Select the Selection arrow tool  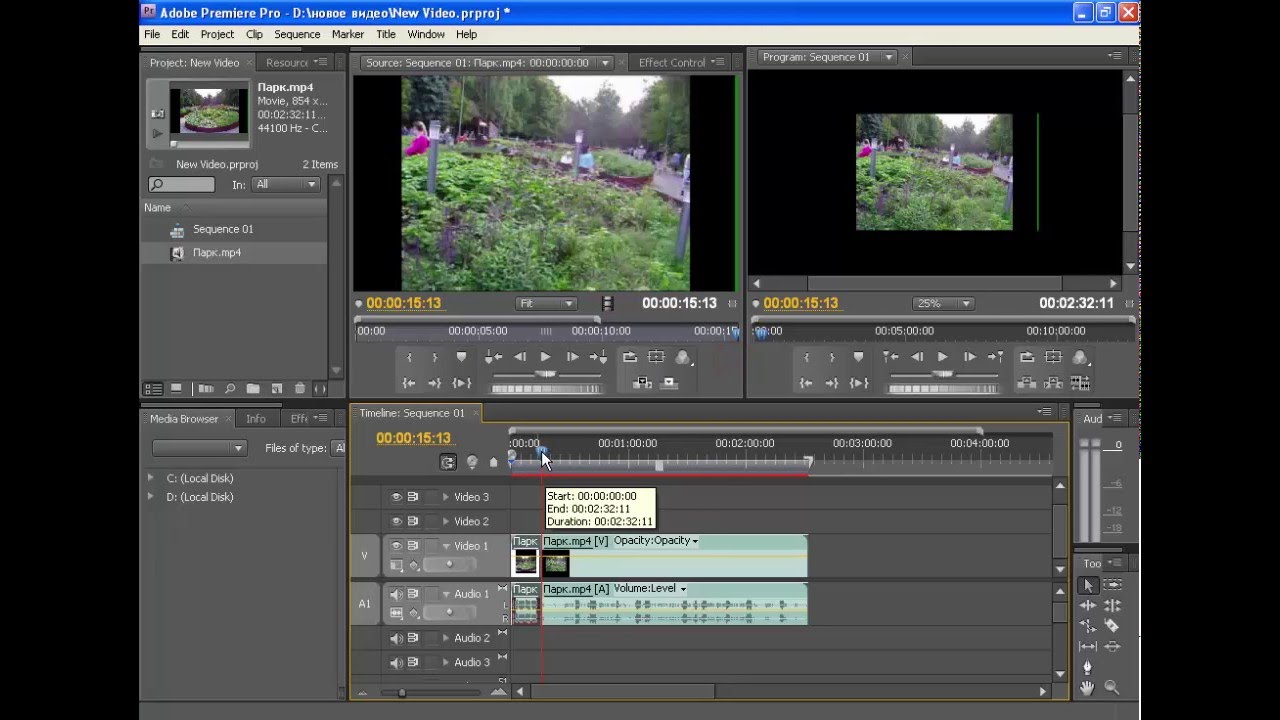(x=1088, y=585)
